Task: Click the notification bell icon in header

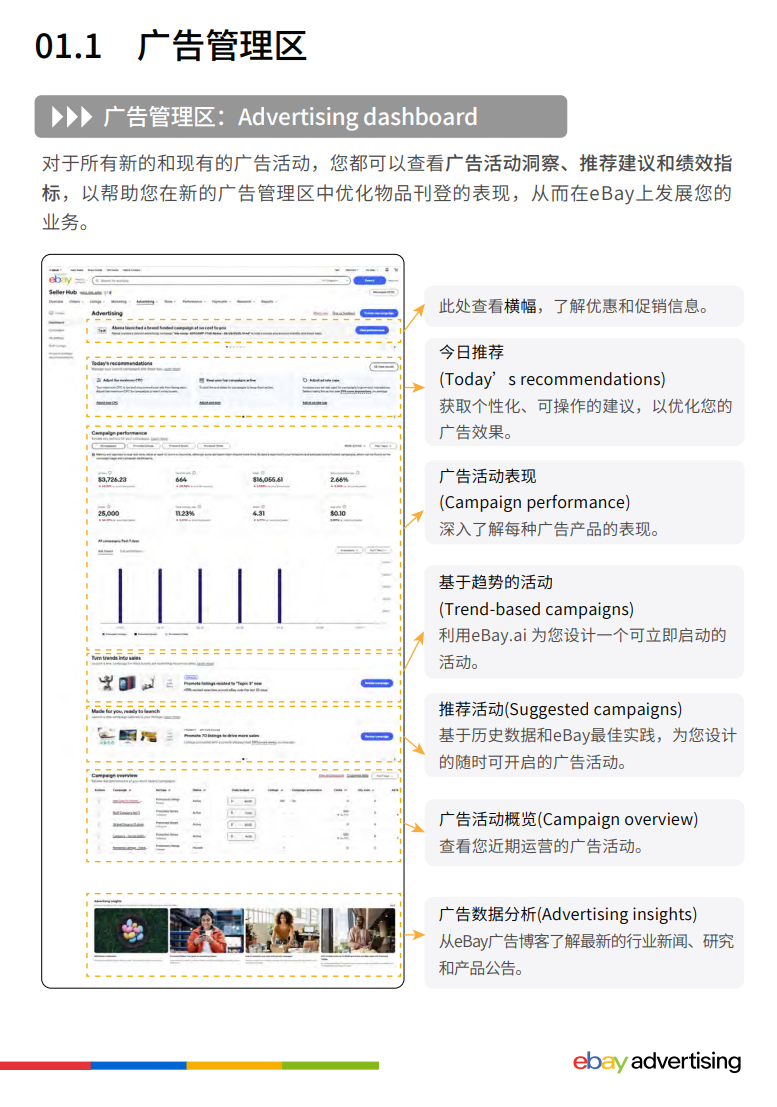Action: [386, 269]
